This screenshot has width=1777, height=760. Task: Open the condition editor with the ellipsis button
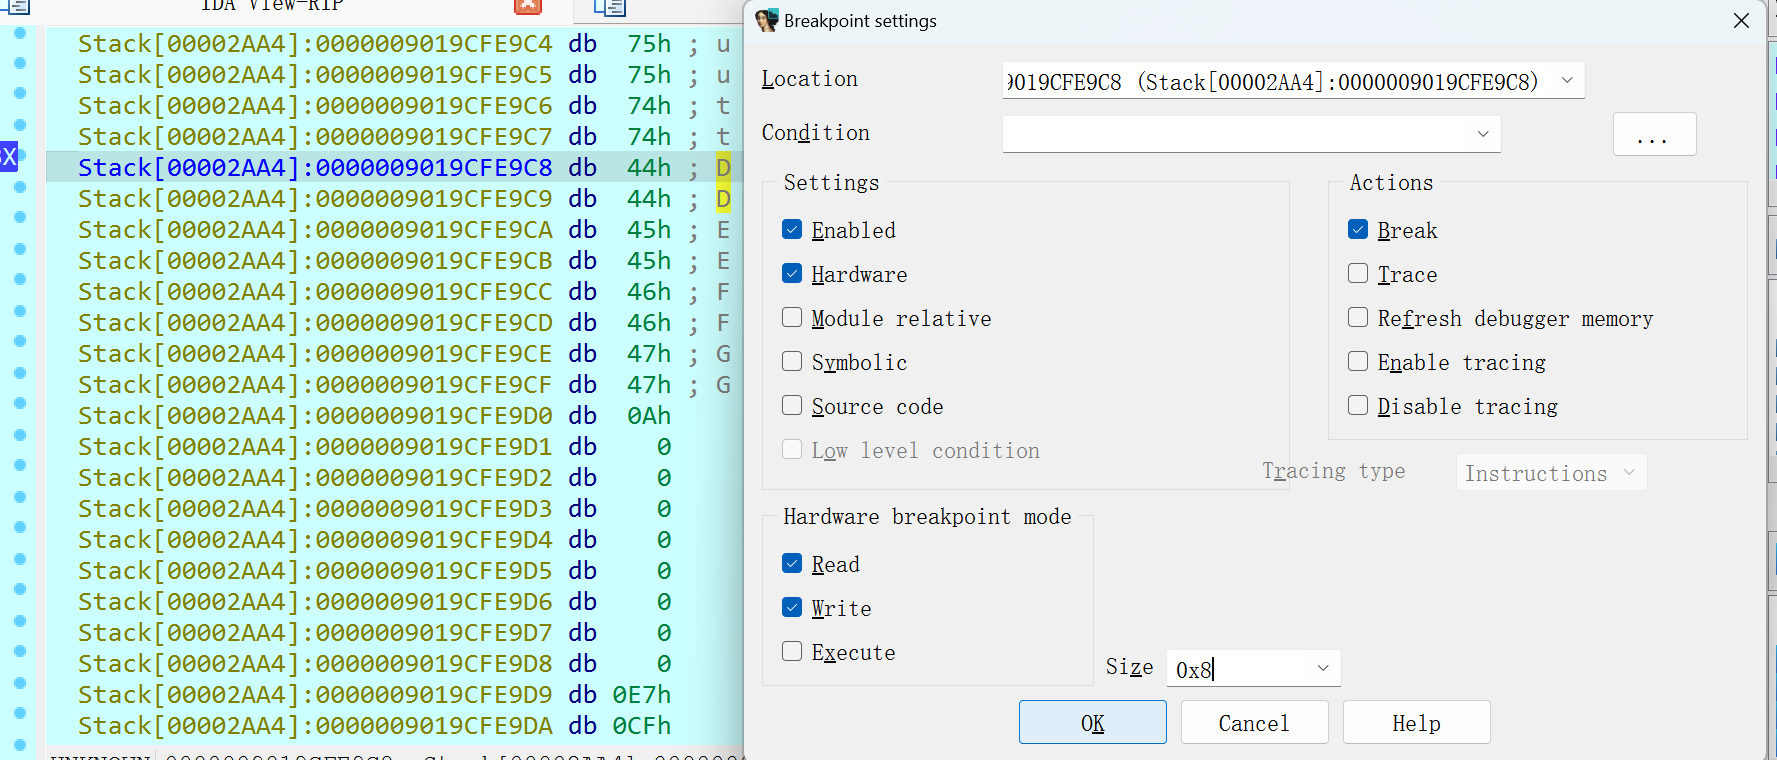pos(1654,134)
